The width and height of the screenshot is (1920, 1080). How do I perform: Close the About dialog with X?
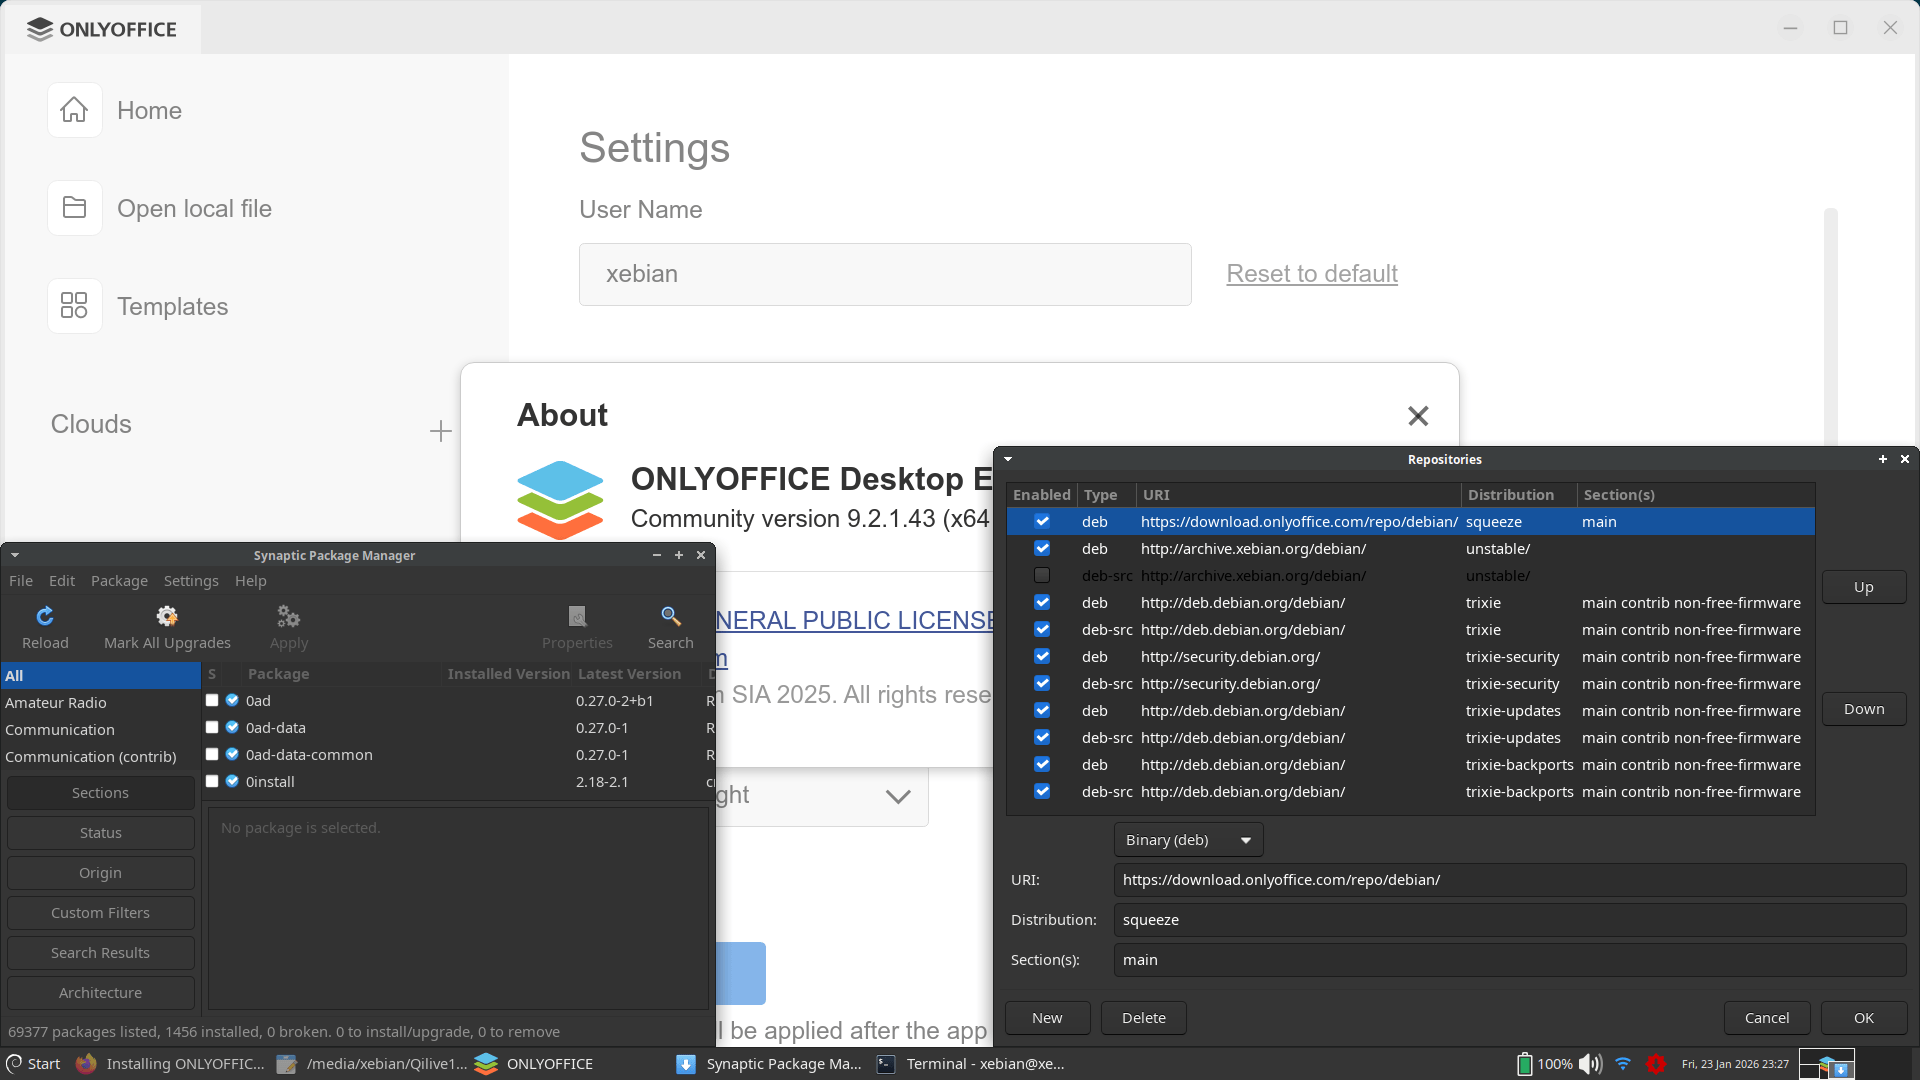[1417, 416]
